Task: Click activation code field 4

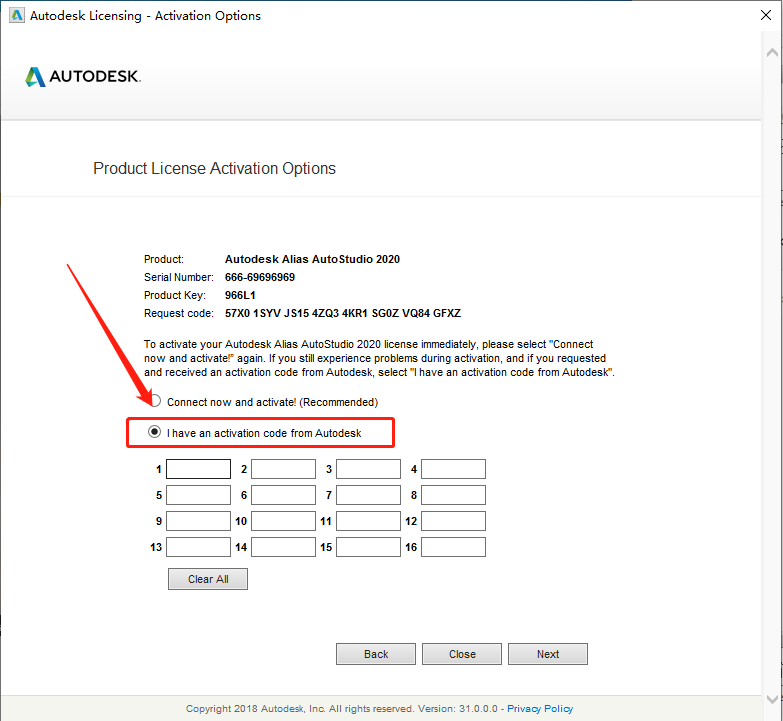Action: tap(453, 469)
